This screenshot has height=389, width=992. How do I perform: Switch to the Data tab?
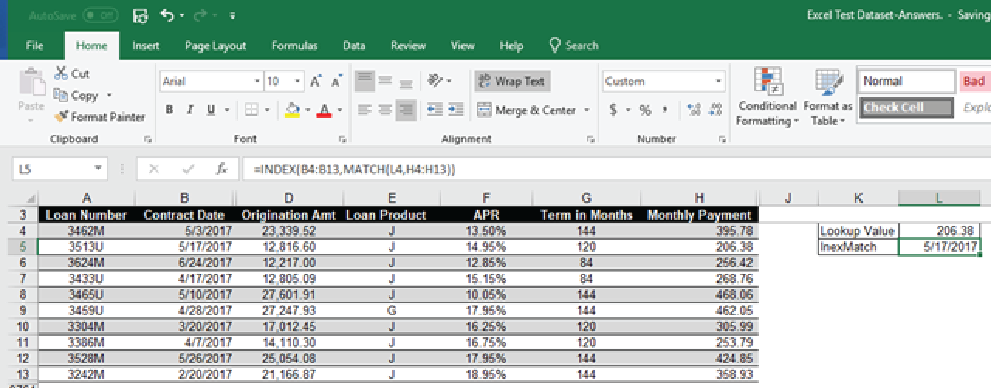click(354, 46)
